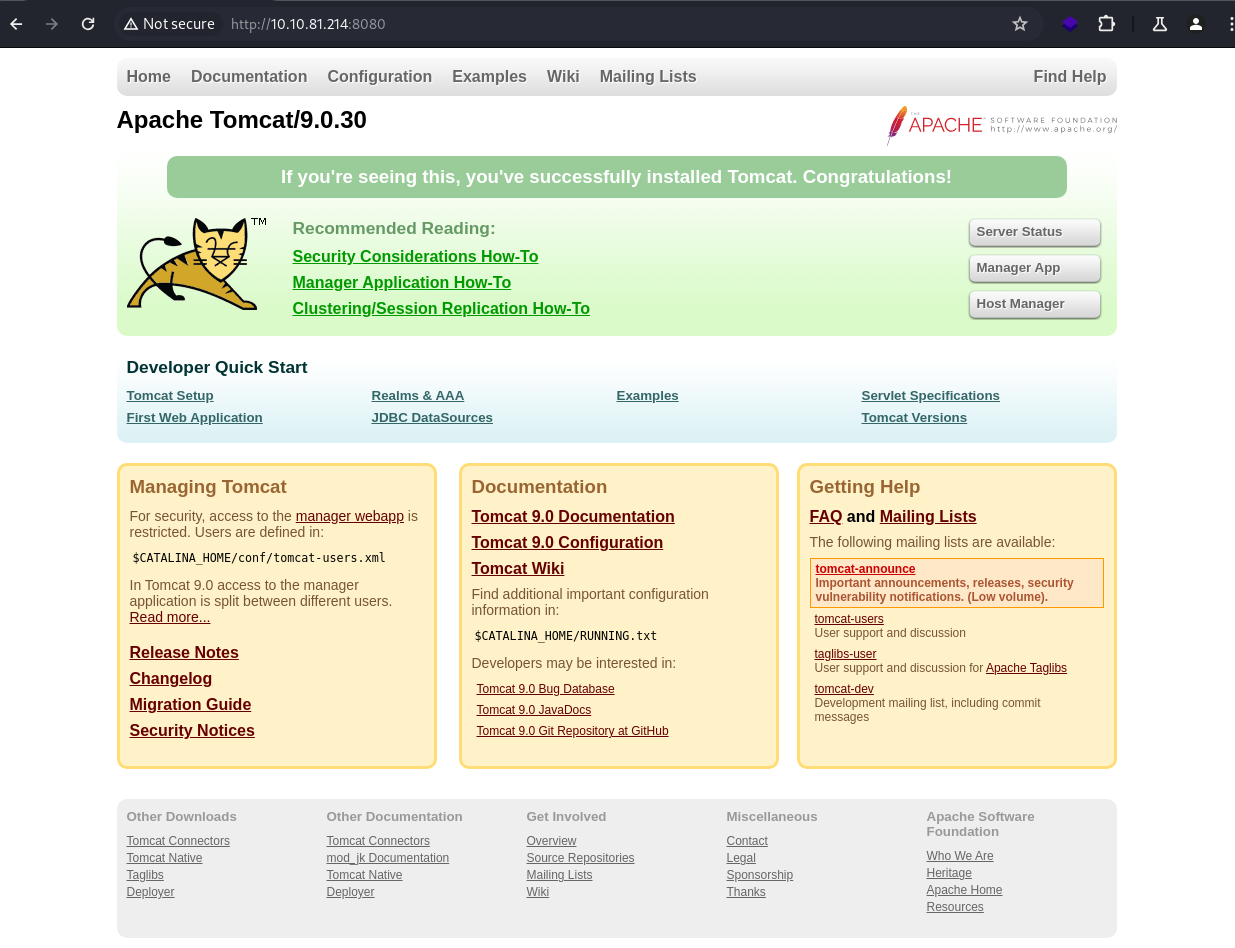
Task: Click the Tomcat cat mascot logo
Action: click(196, 264)
